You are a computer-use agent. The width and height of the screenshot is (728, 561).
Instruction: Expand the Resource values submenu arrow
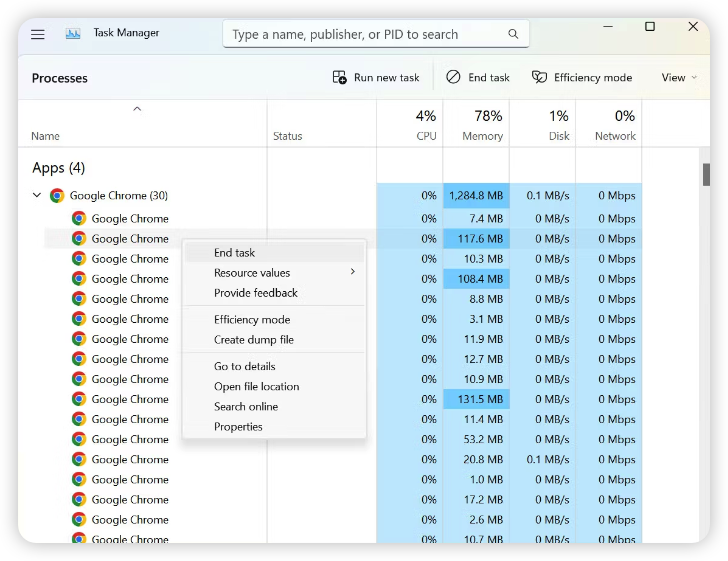pos(353,272)
